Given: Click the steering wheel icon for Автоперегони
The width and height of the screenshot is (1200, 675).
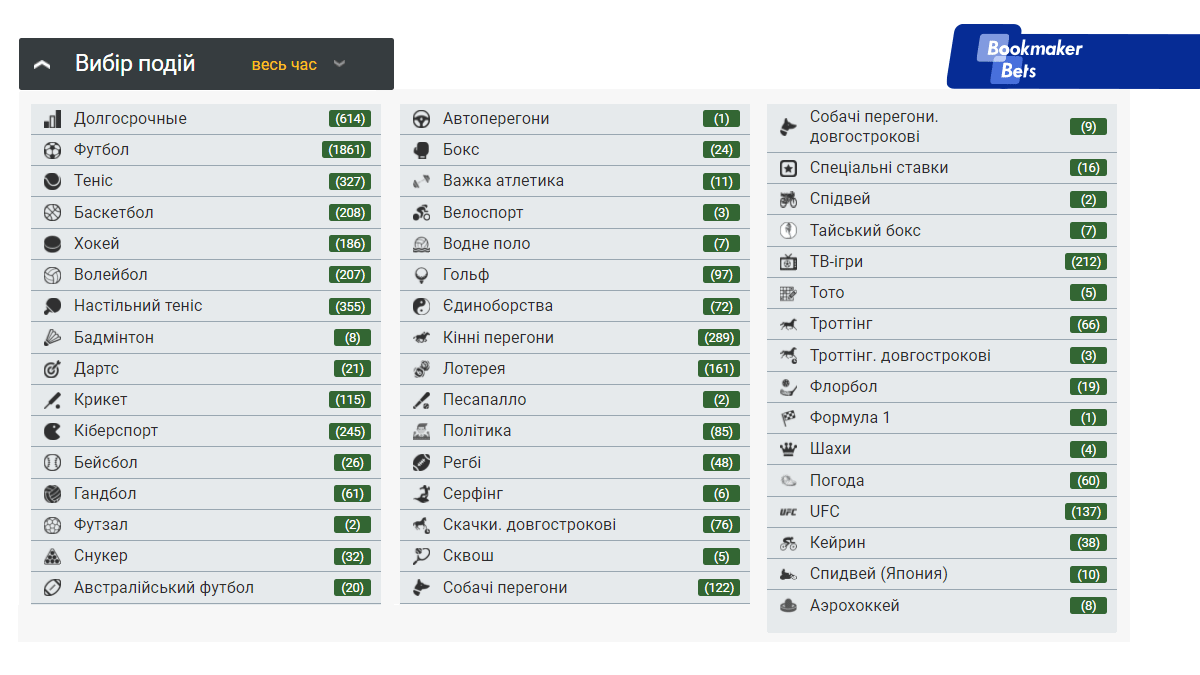Looking at the screenshot, I should click(x=422, y=119).
